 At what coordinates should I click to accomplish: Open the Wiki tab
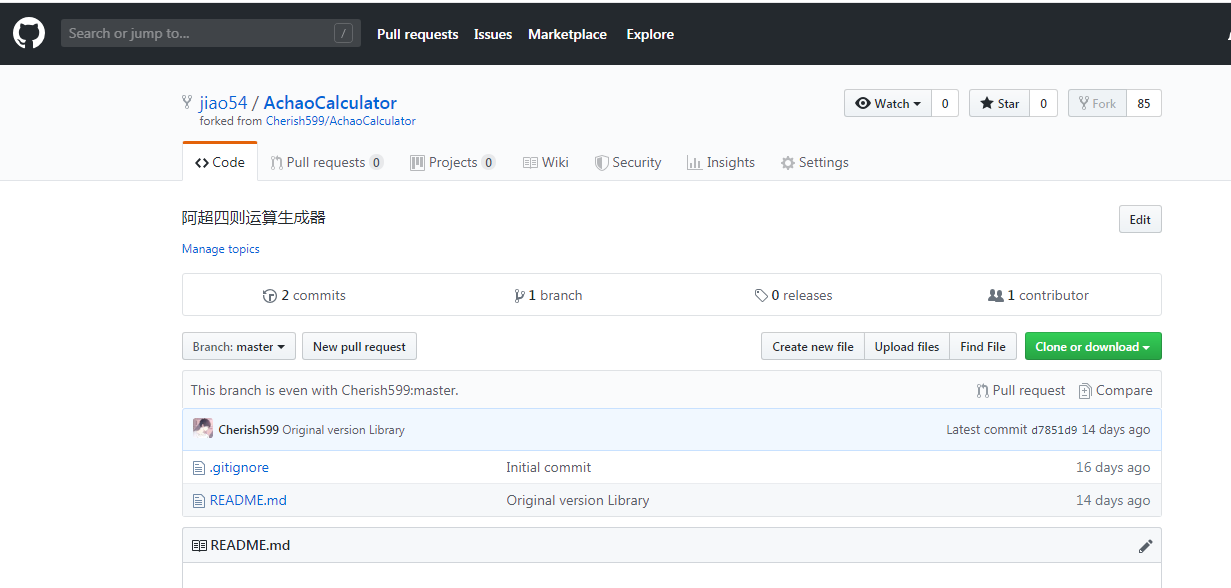pos(545,162)
